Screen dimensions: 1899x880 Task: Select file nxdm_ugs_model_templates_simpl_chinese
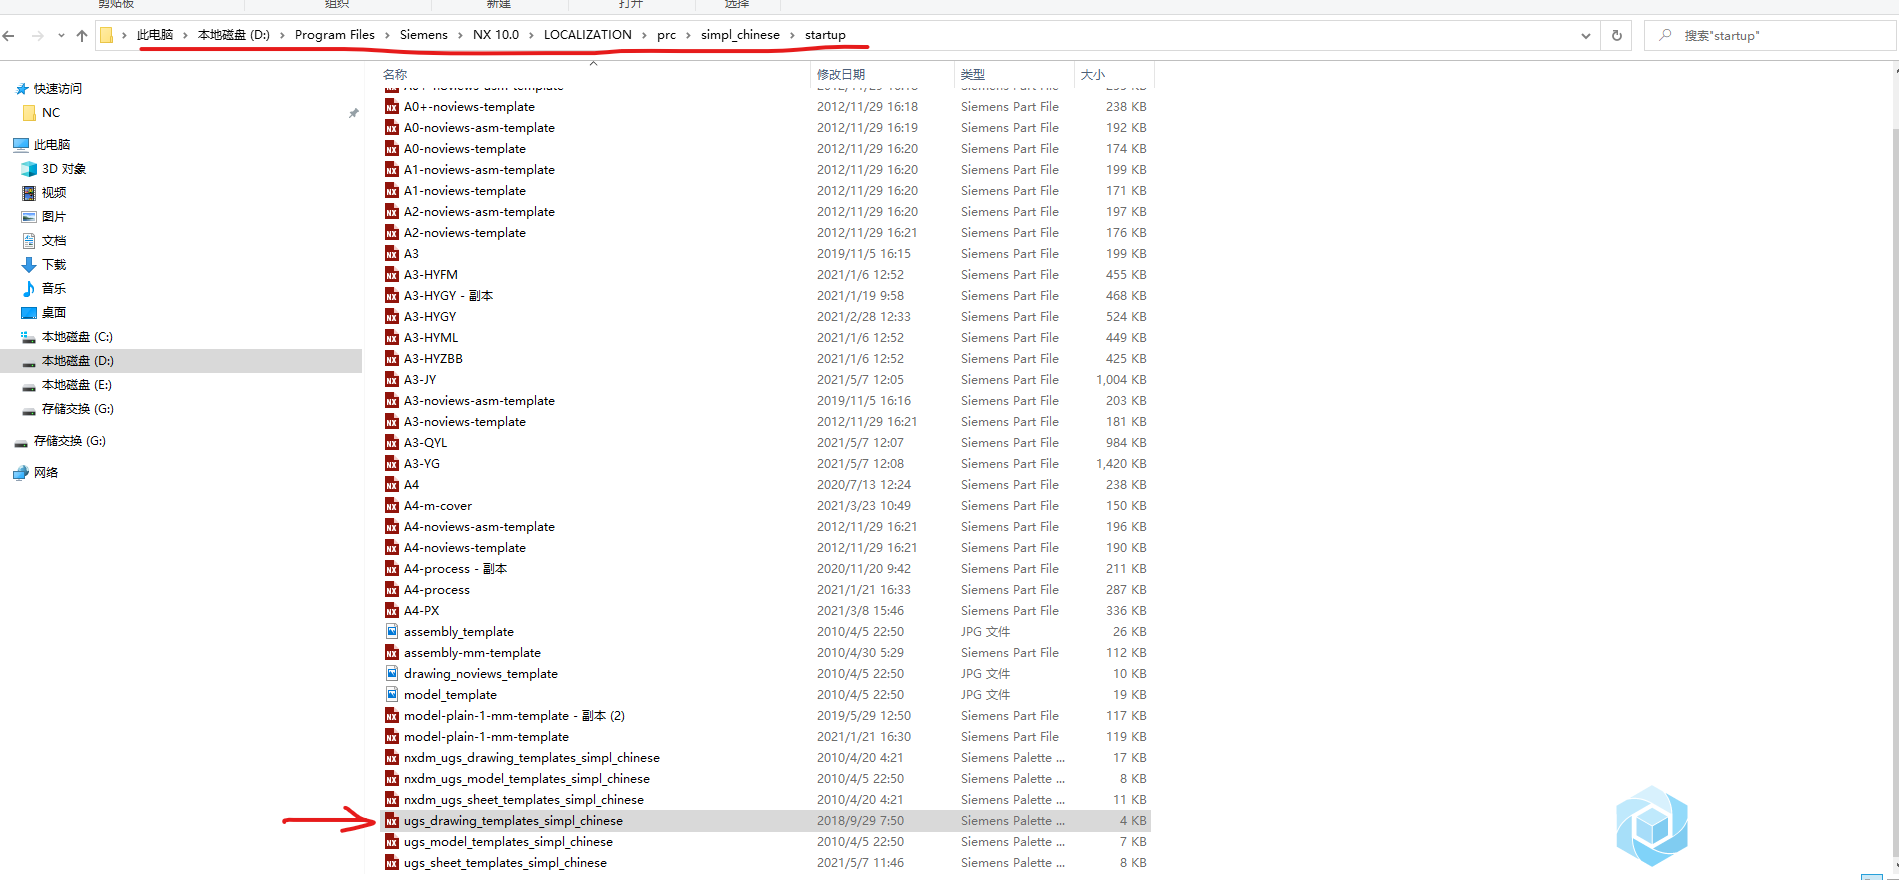point(527,779)
